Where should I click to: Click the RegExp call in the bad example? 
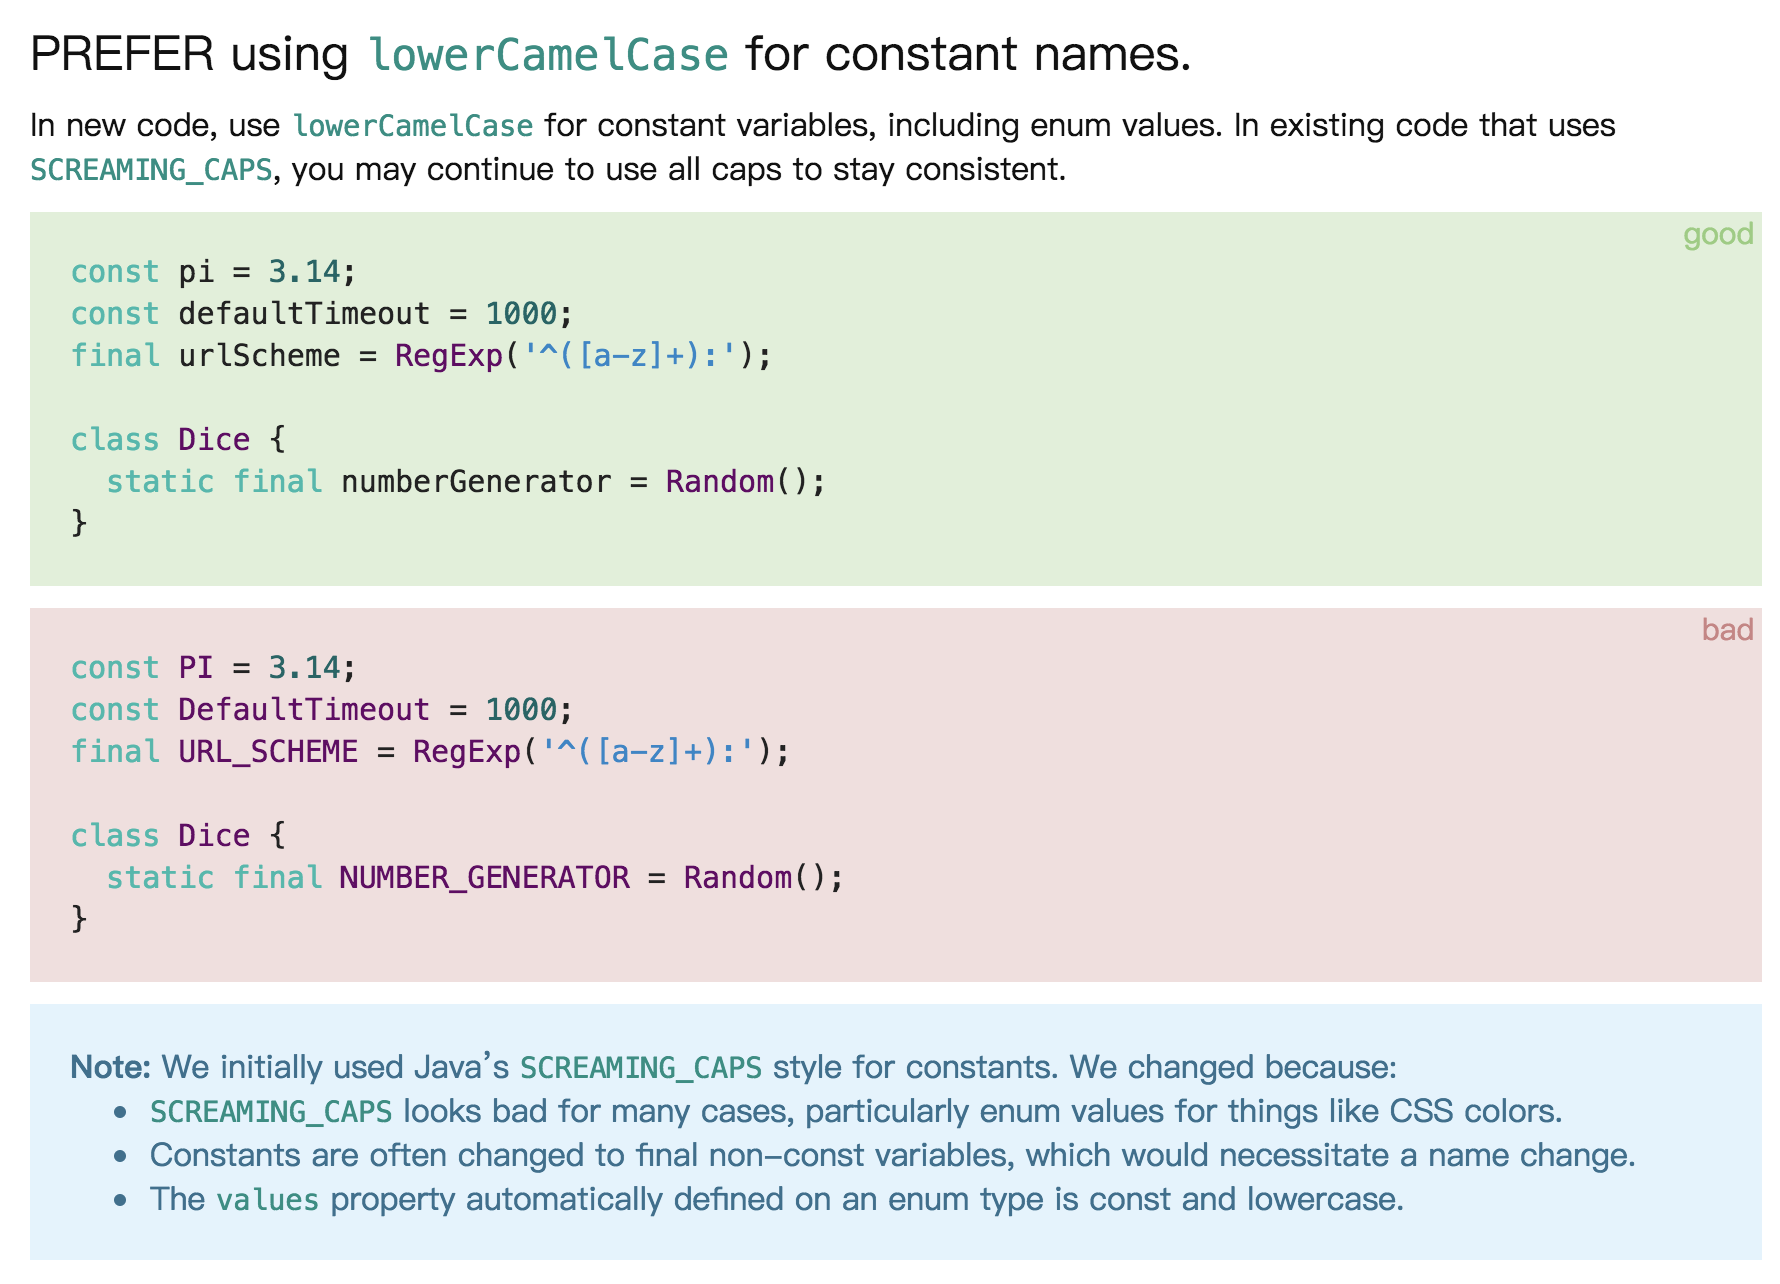coord(601,752)
